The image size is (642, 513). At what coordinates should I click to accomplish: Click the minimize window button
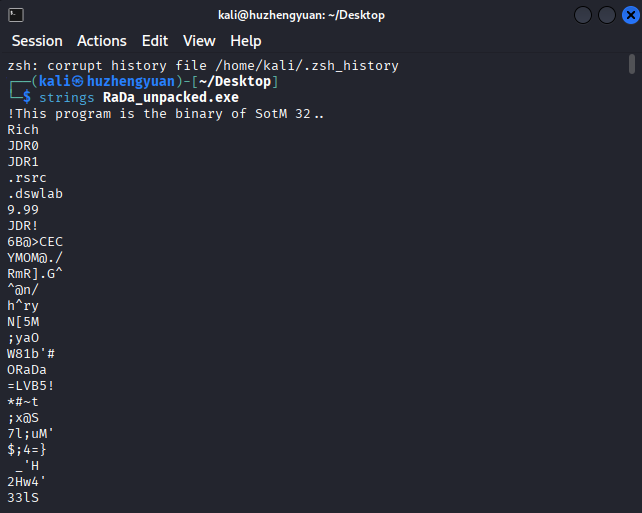(583, 15)
